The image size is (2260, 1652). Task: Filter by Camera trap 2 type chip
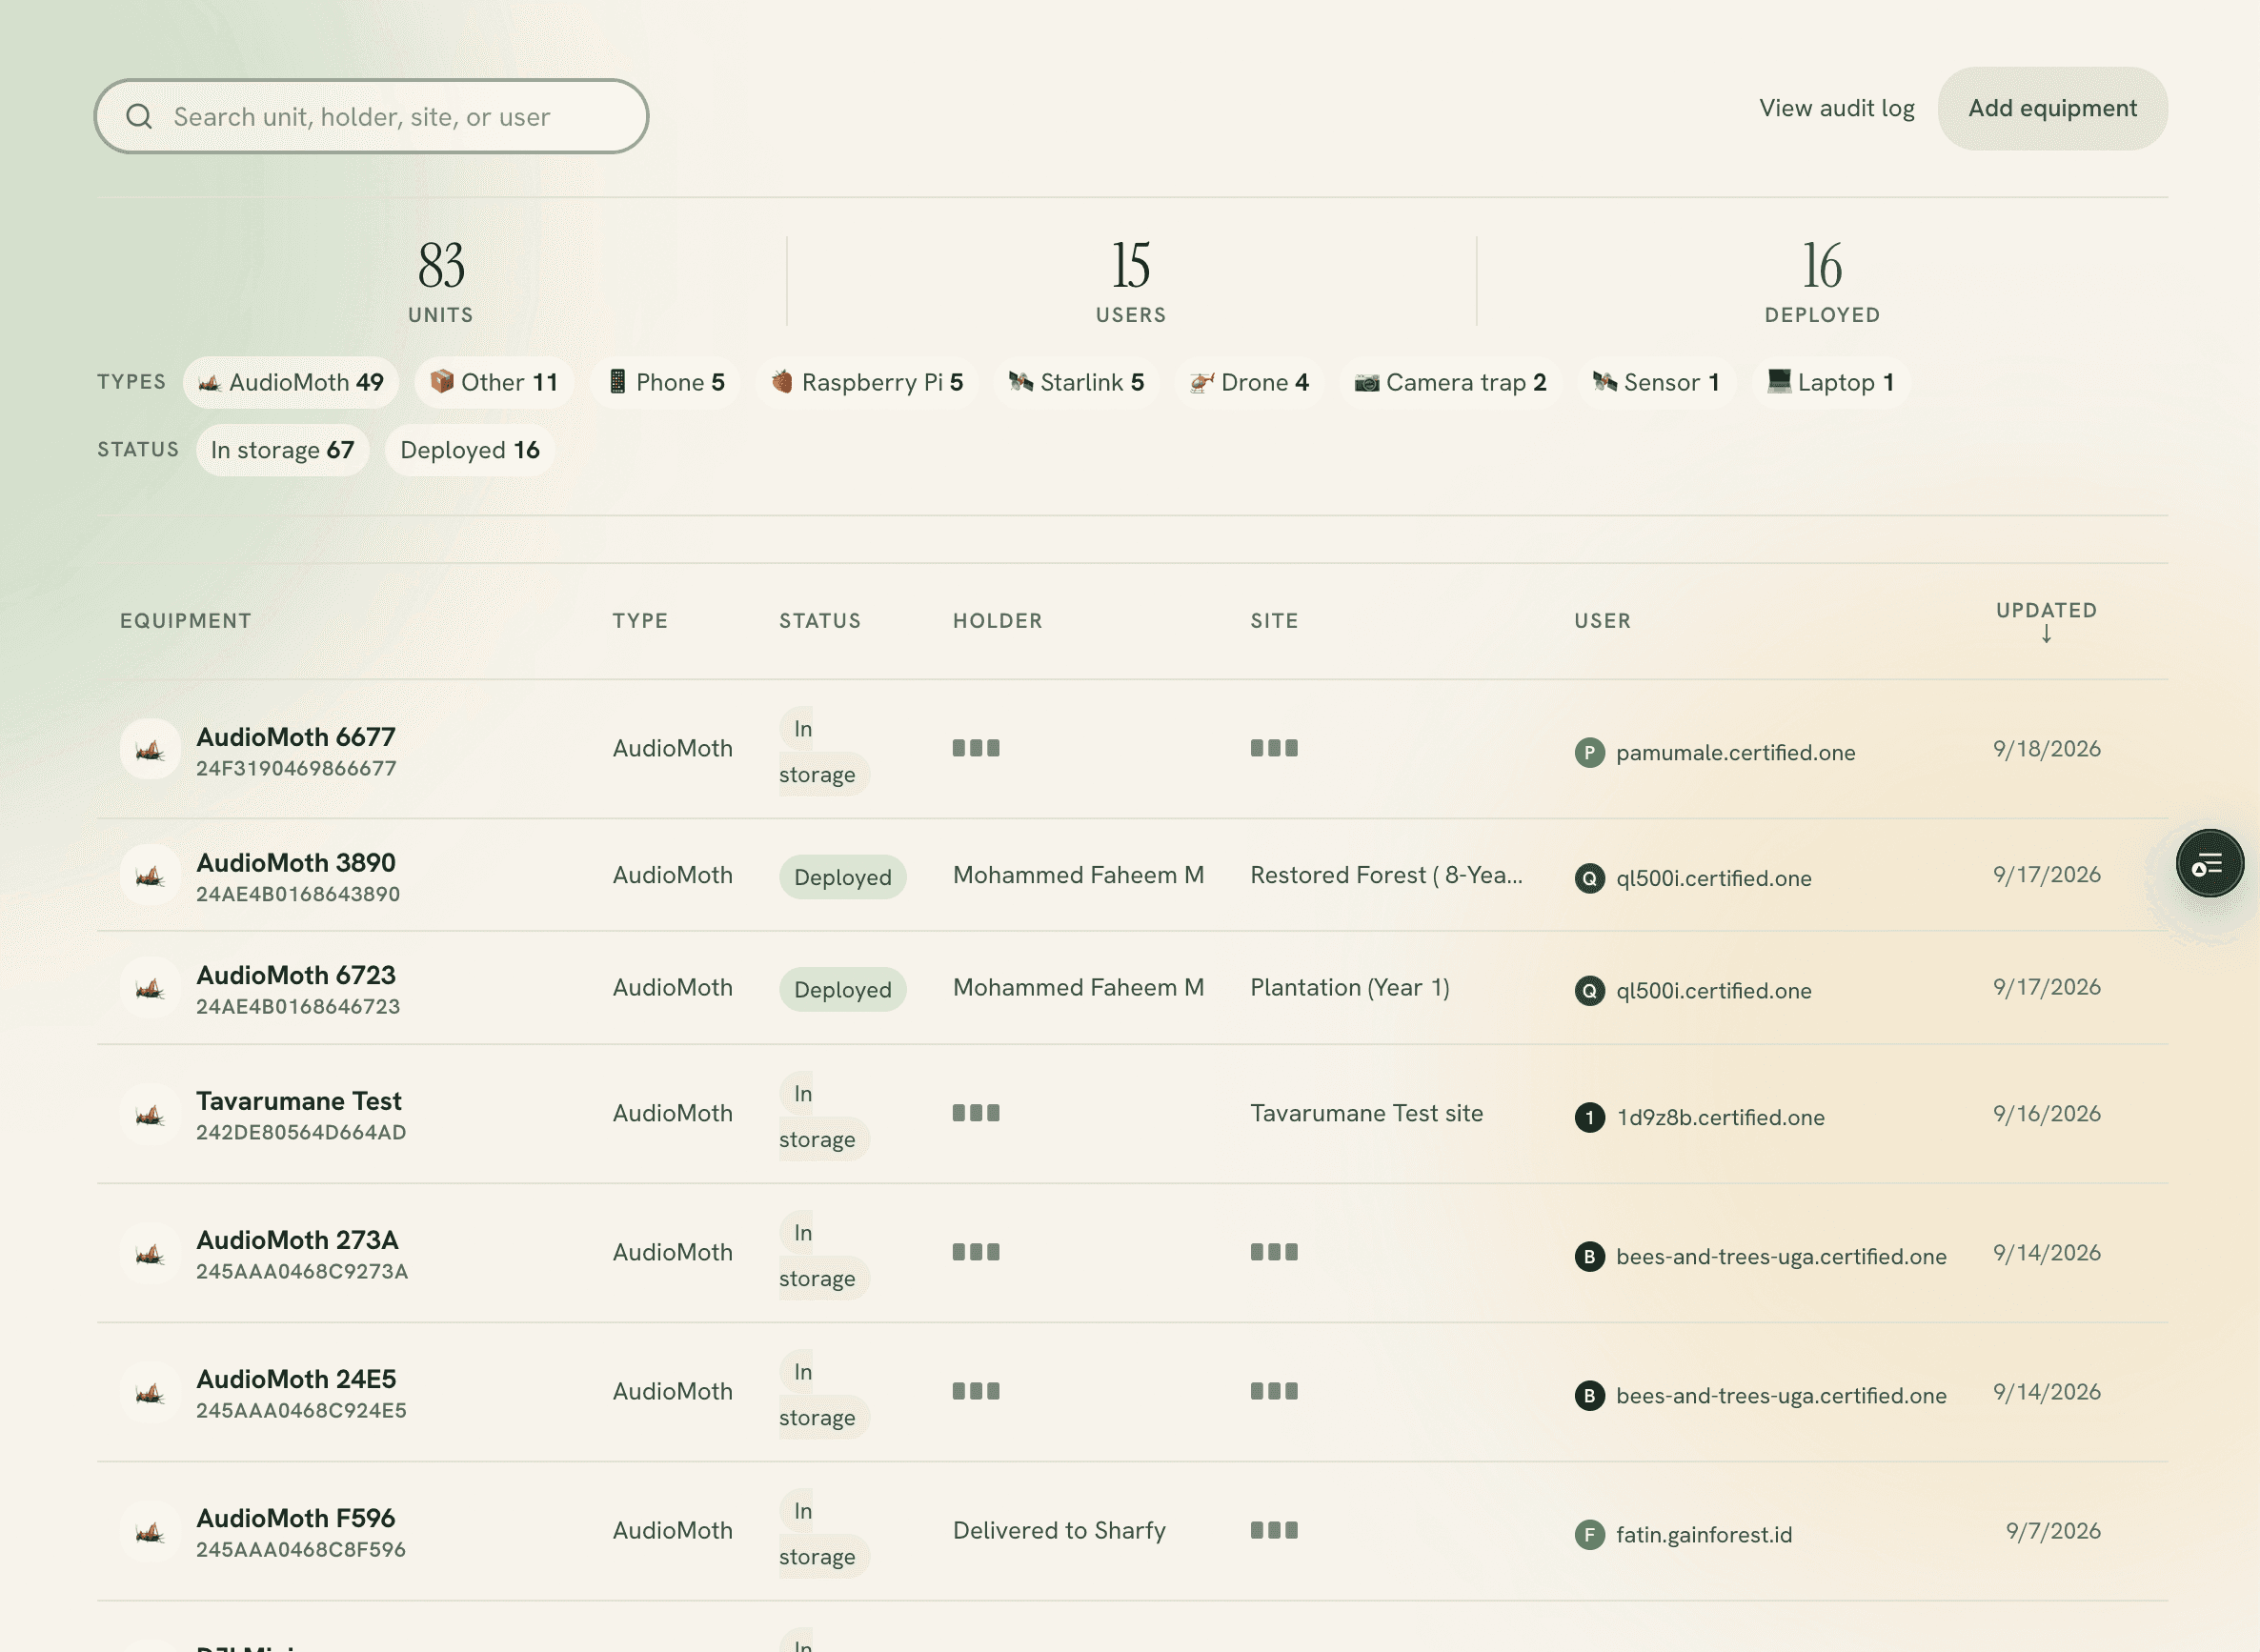click(1450, 382)
